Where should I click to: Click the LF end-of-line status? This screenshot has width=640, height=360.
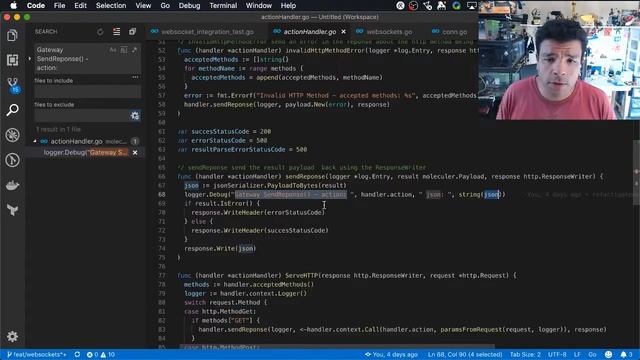click(x=577, y=355)
